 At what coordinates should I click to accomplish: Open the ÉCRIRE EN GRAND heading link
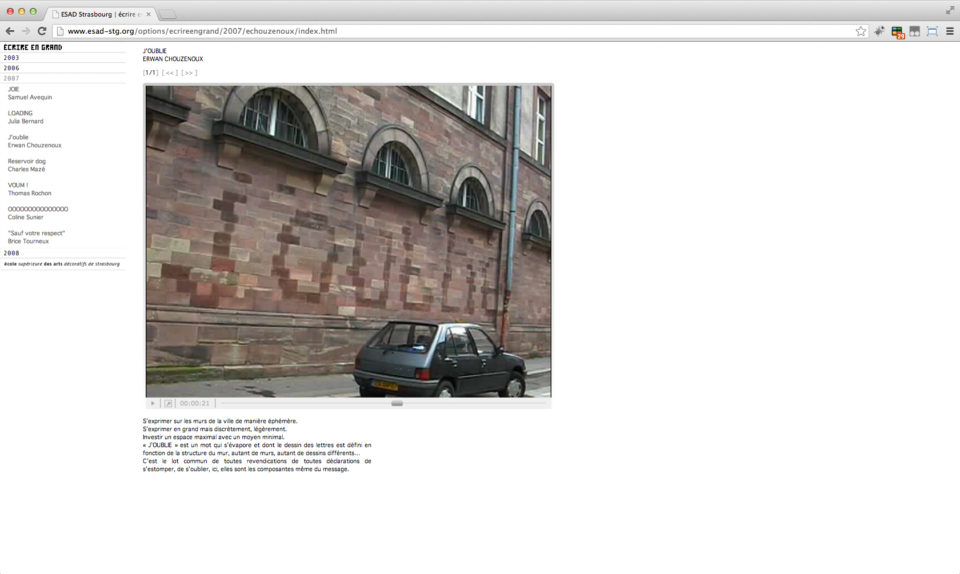33,47
